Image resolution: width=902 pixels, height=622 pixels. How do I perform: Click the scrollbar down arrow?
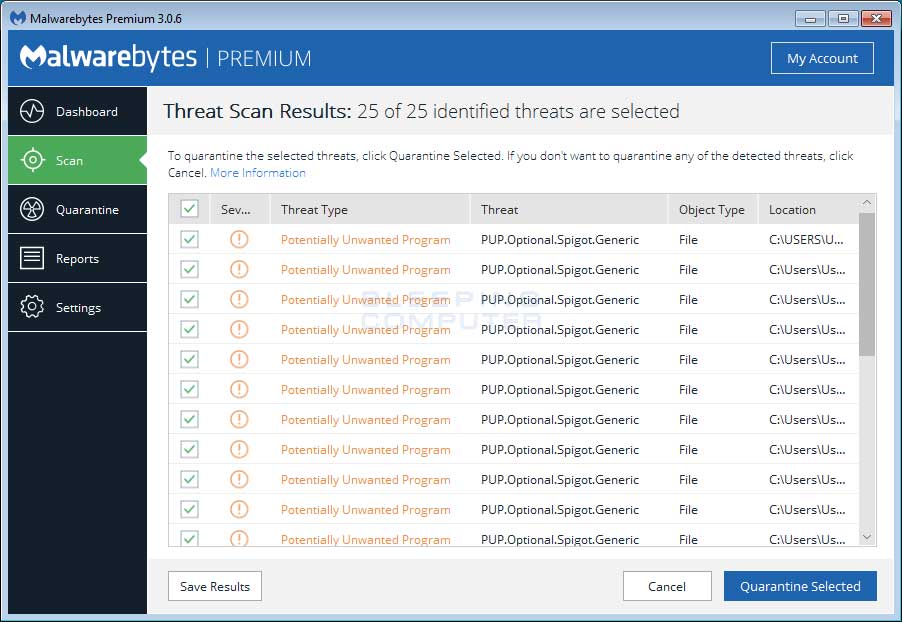point(866,536)
